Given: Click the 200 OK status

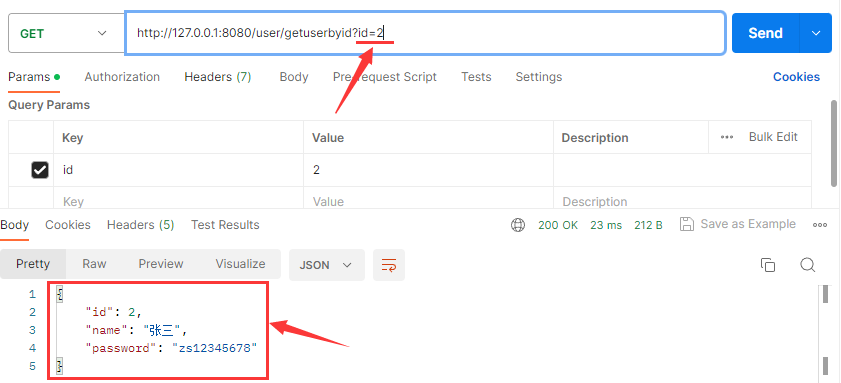Looking at the screenshot, I should (558, 225).
